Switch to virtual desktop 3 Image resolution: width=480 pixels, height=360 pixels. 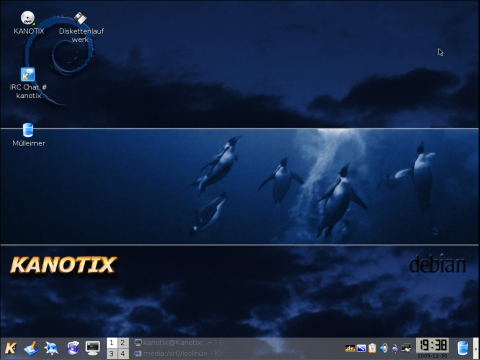(x=112, y=353)
